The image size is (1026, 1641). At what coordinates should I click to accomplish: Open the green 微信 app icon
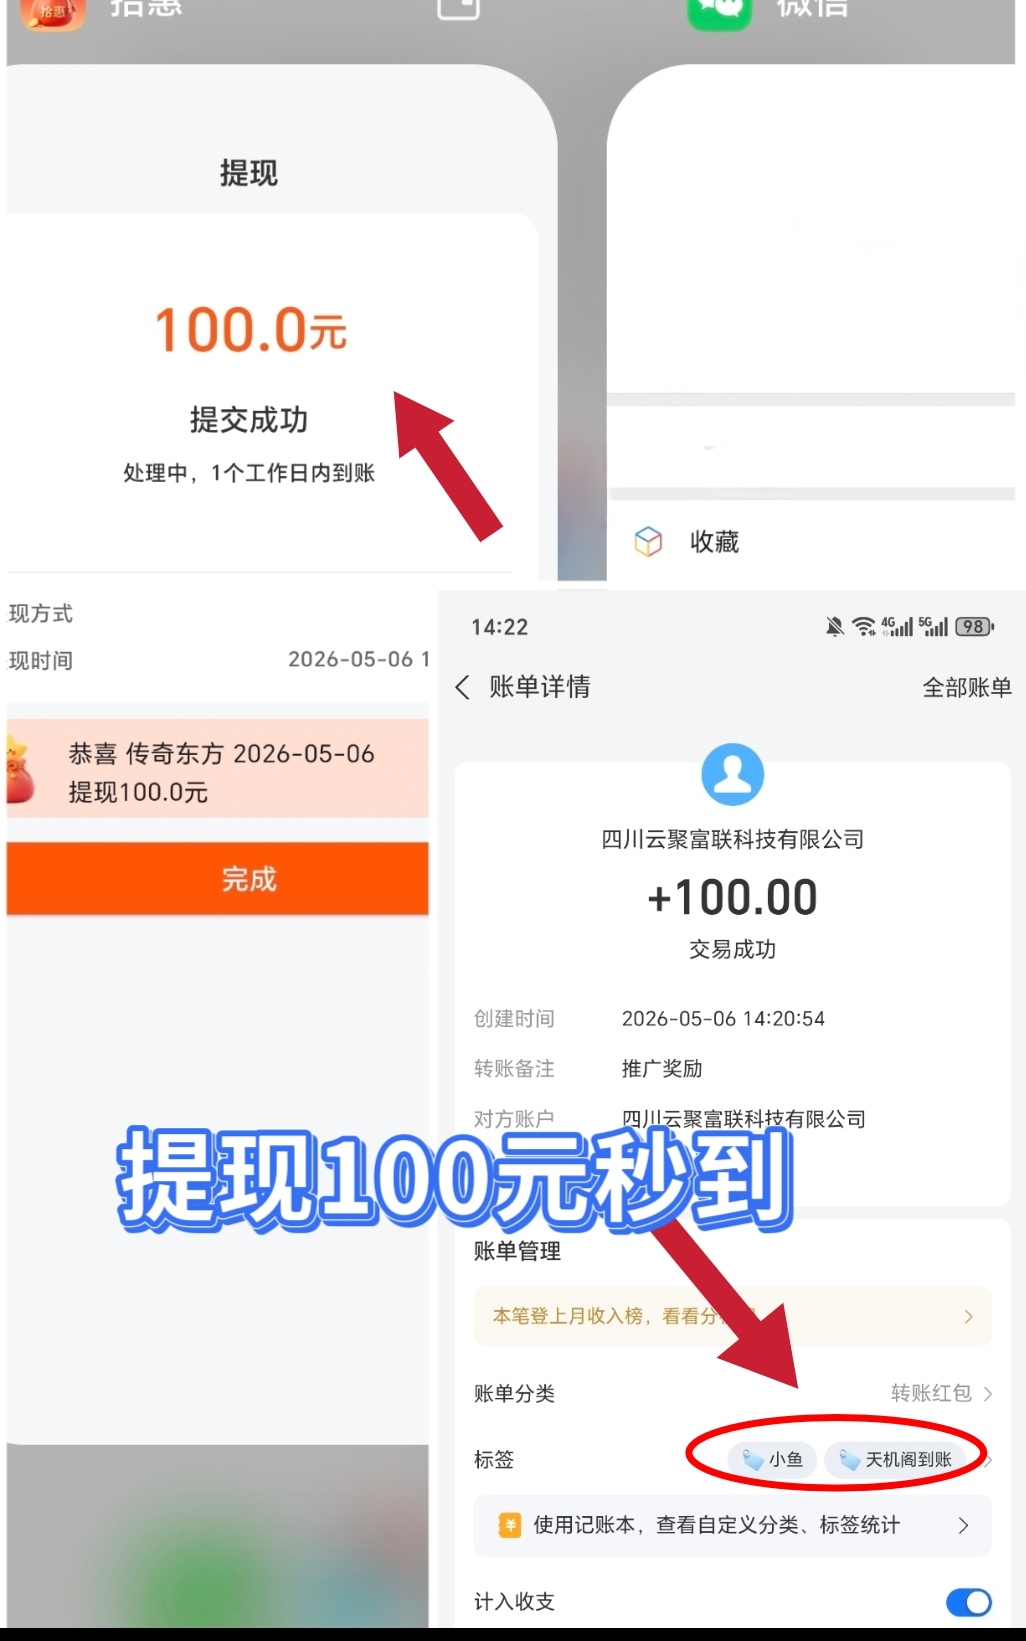click(719, 10)
